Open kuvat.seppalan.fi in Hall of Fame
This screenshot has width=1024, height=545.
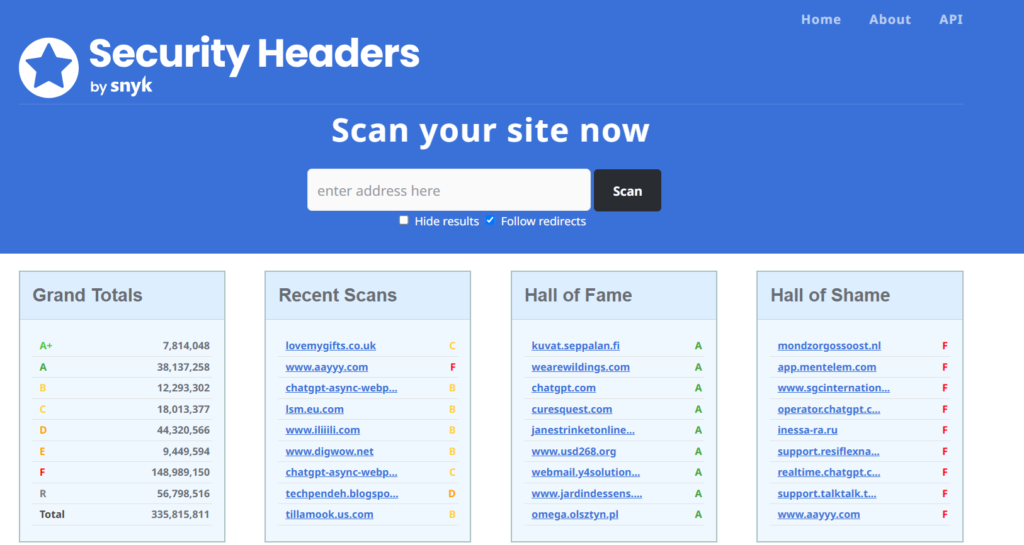point(575,346)
